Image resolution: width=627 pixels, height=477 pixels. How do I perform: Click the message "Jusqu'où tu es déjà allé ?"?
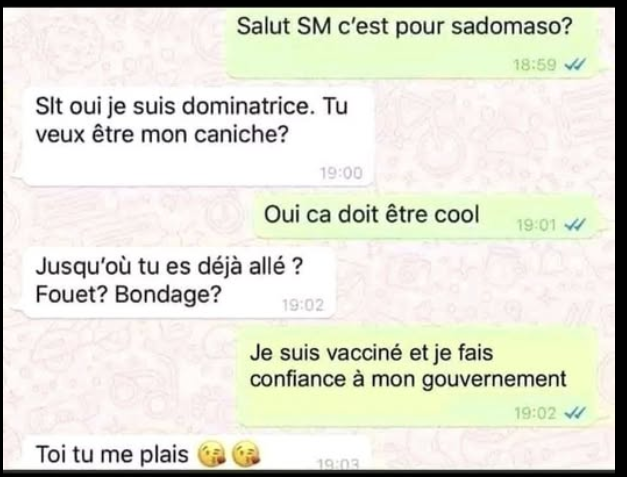click(169, 266)
